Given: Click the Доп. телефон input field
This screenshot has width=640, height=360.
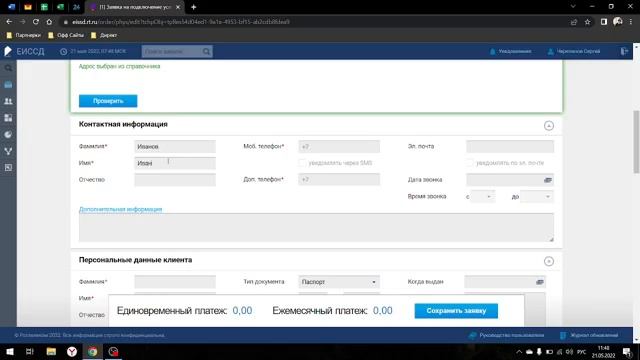Looking at the screenshot, I should tap(339, 180).
